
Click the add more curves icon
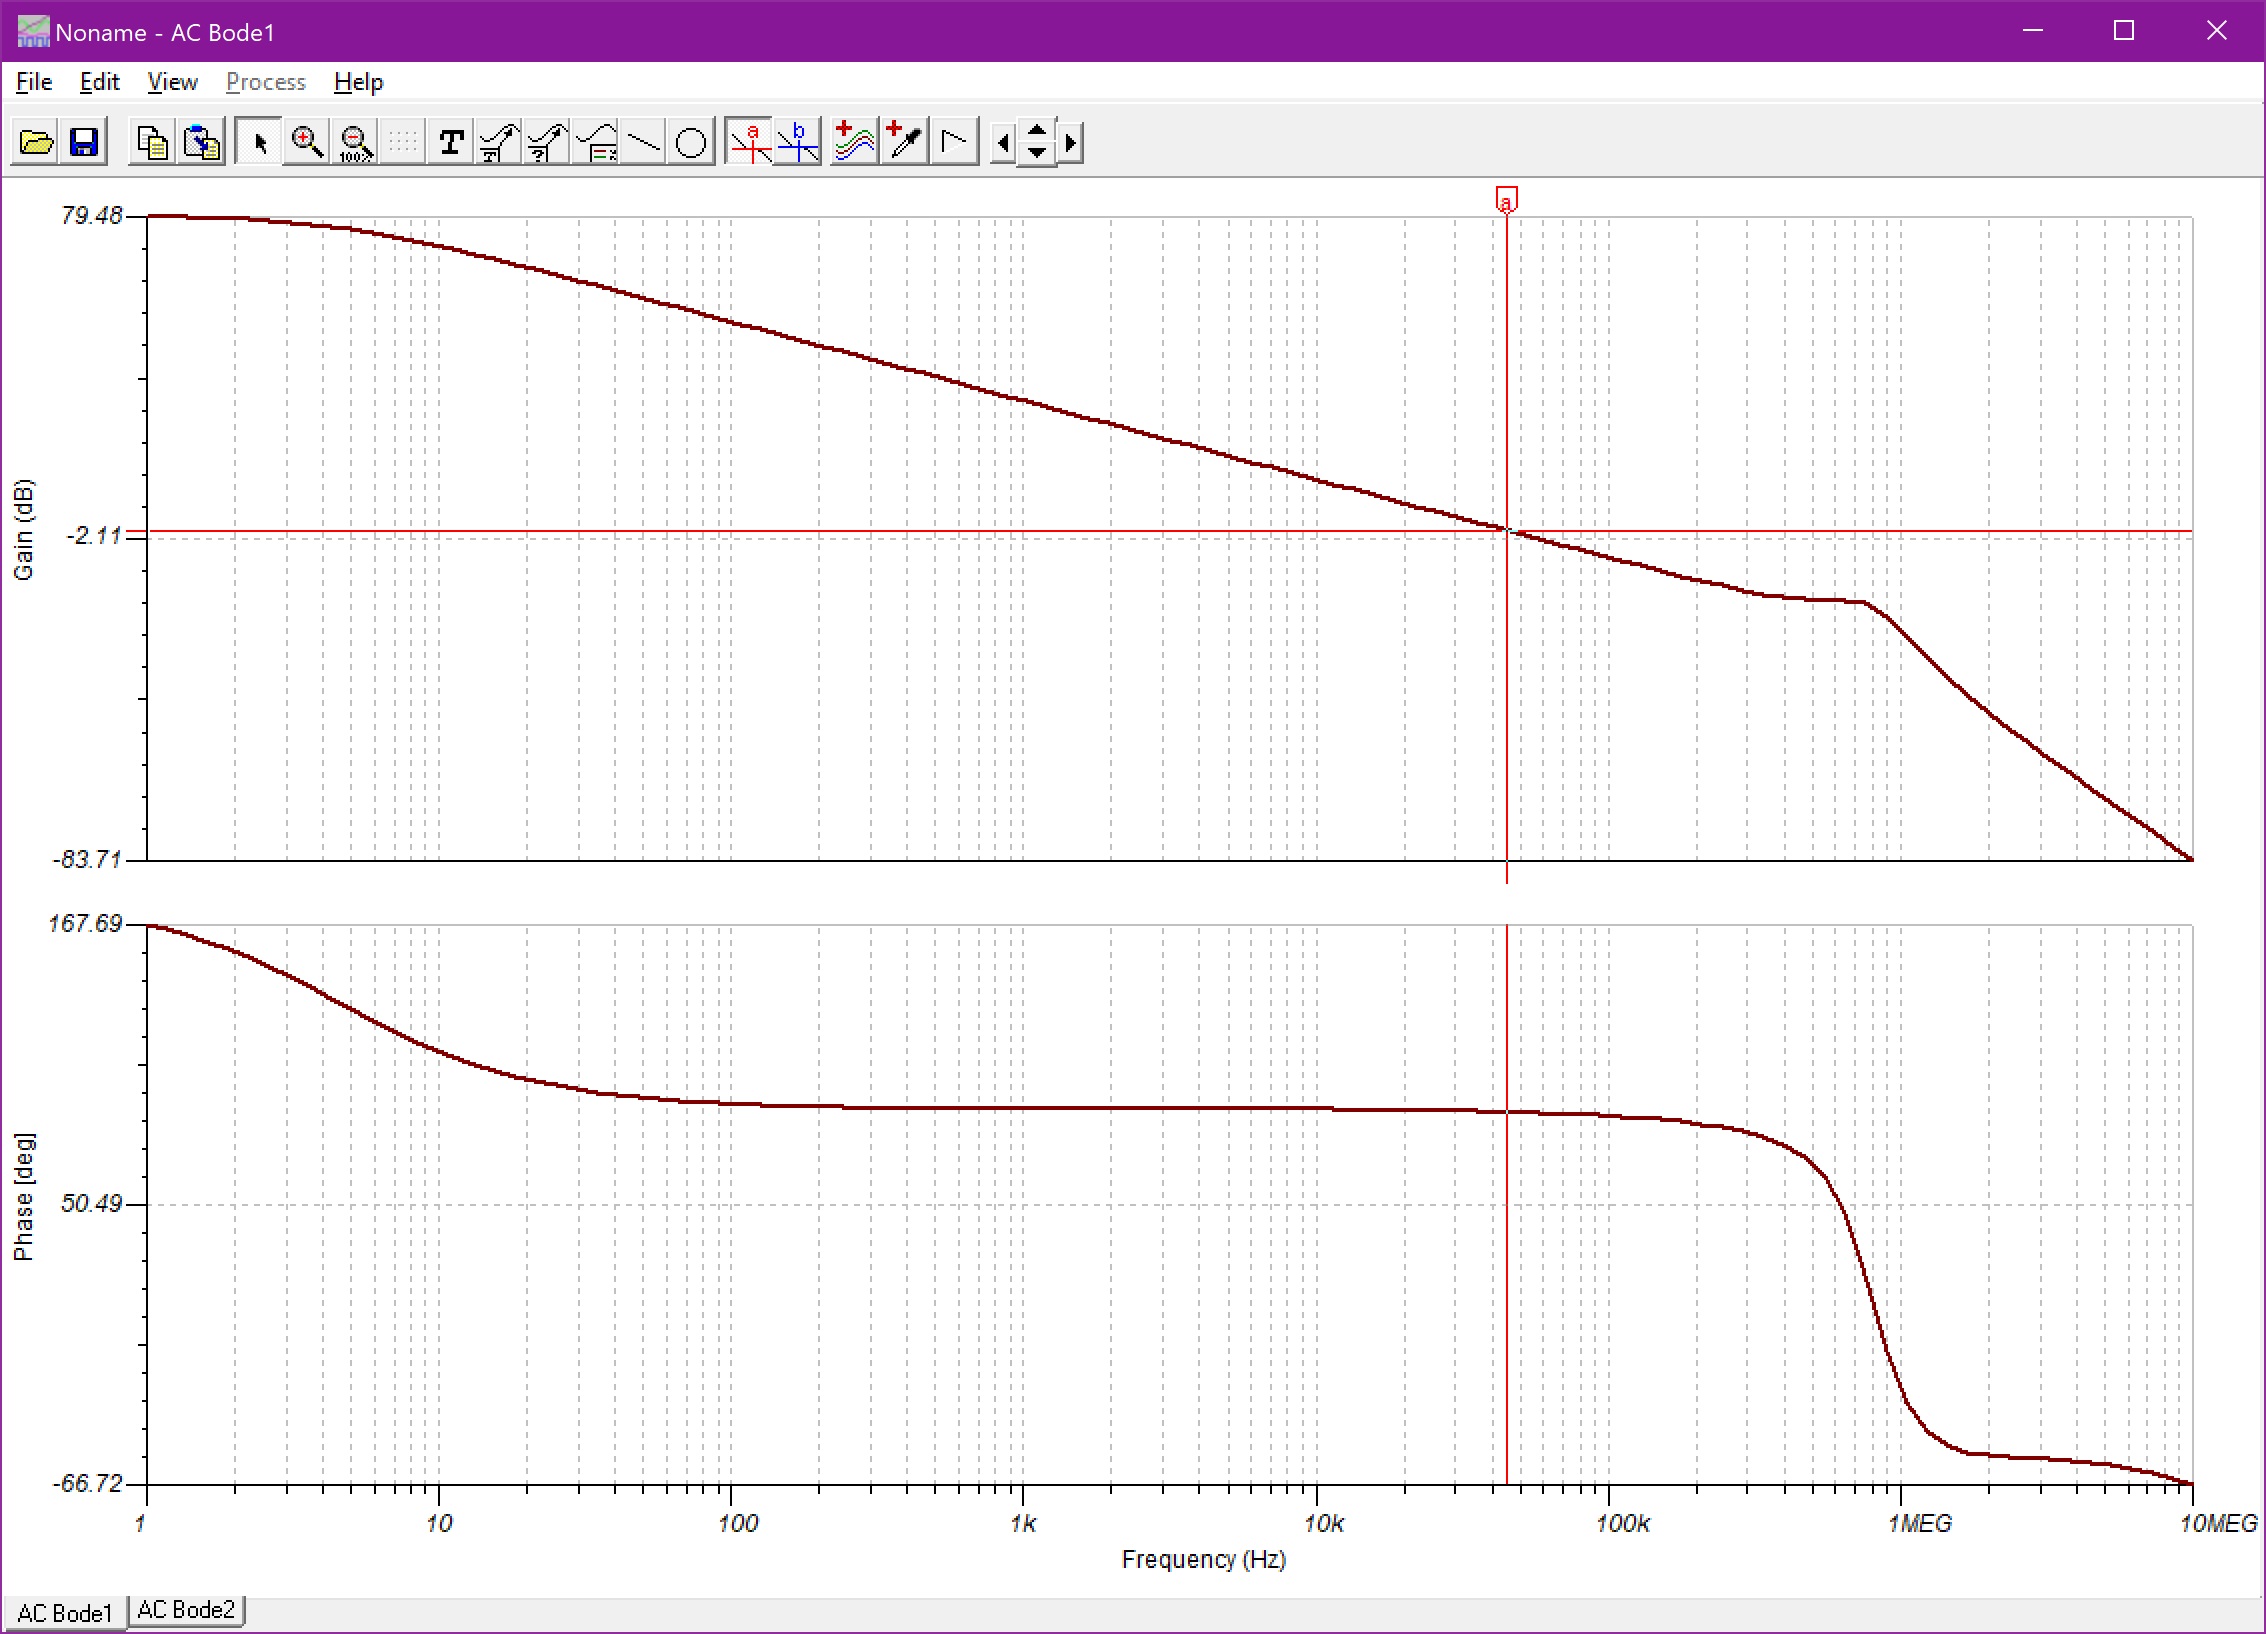click(855, 142)
